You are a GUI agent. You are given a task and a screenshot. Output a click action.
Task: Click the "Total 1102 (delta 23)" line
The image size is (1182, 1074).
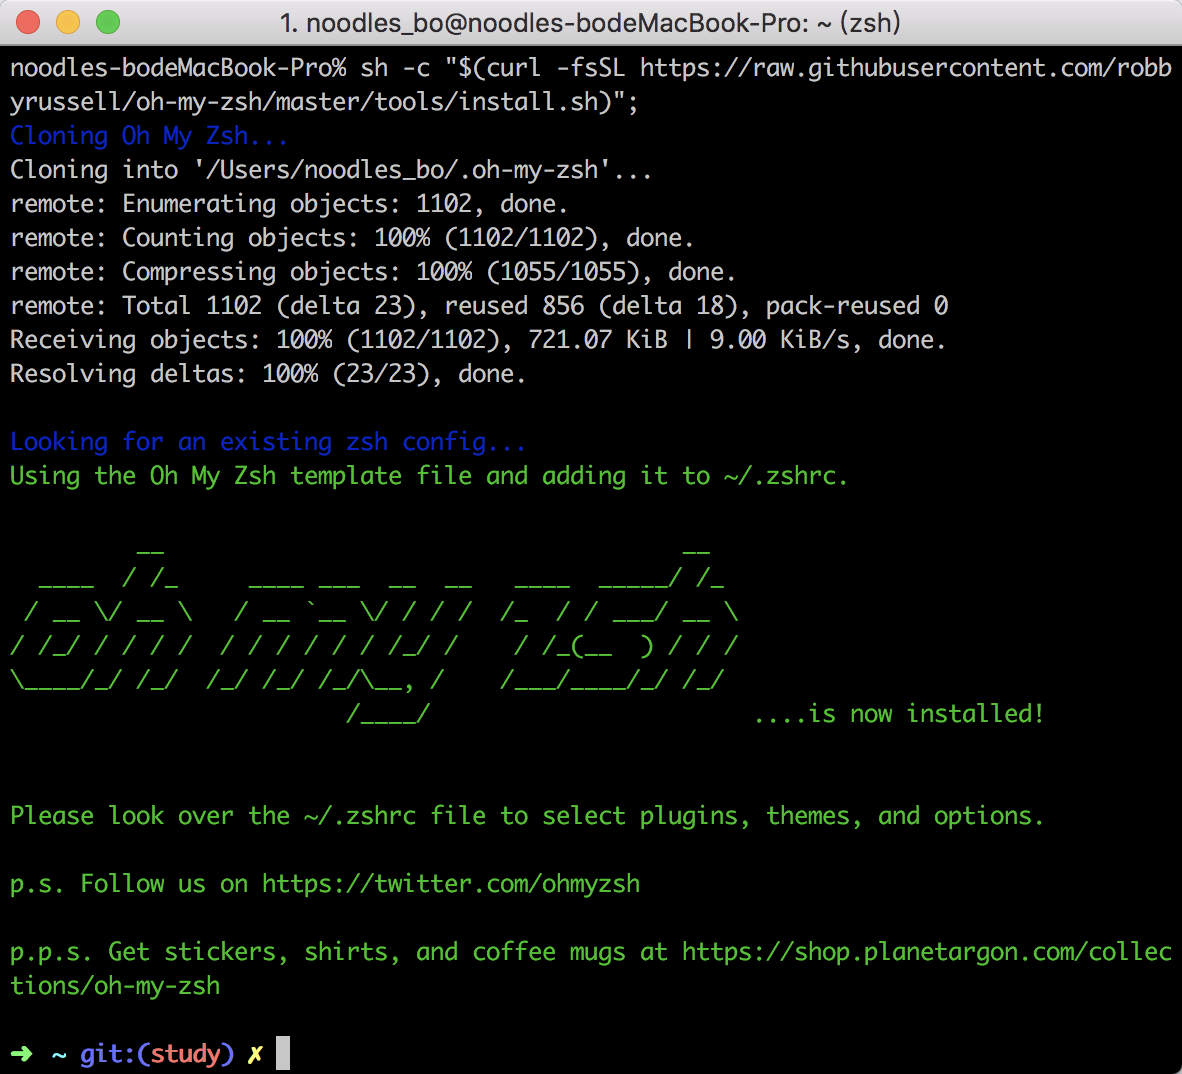pyautogui.click(x=479, y=306)
